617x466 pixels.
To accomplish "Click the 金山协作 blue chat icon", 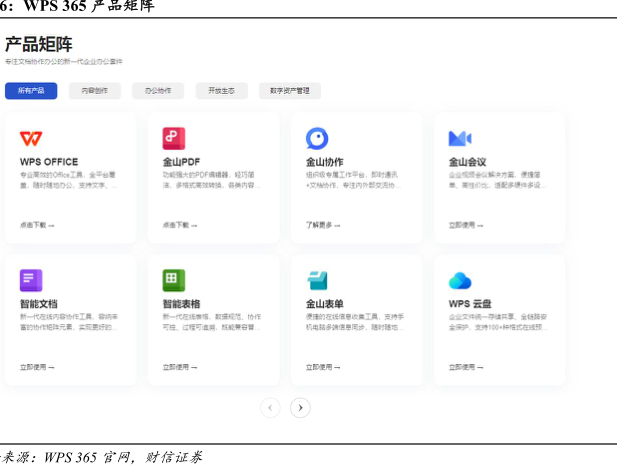I will (x=317, y=138).
